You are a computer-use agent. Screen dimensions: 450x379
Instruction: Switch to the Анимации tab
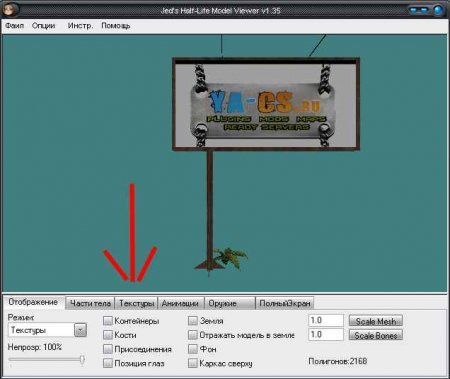(x=180, y=303)
